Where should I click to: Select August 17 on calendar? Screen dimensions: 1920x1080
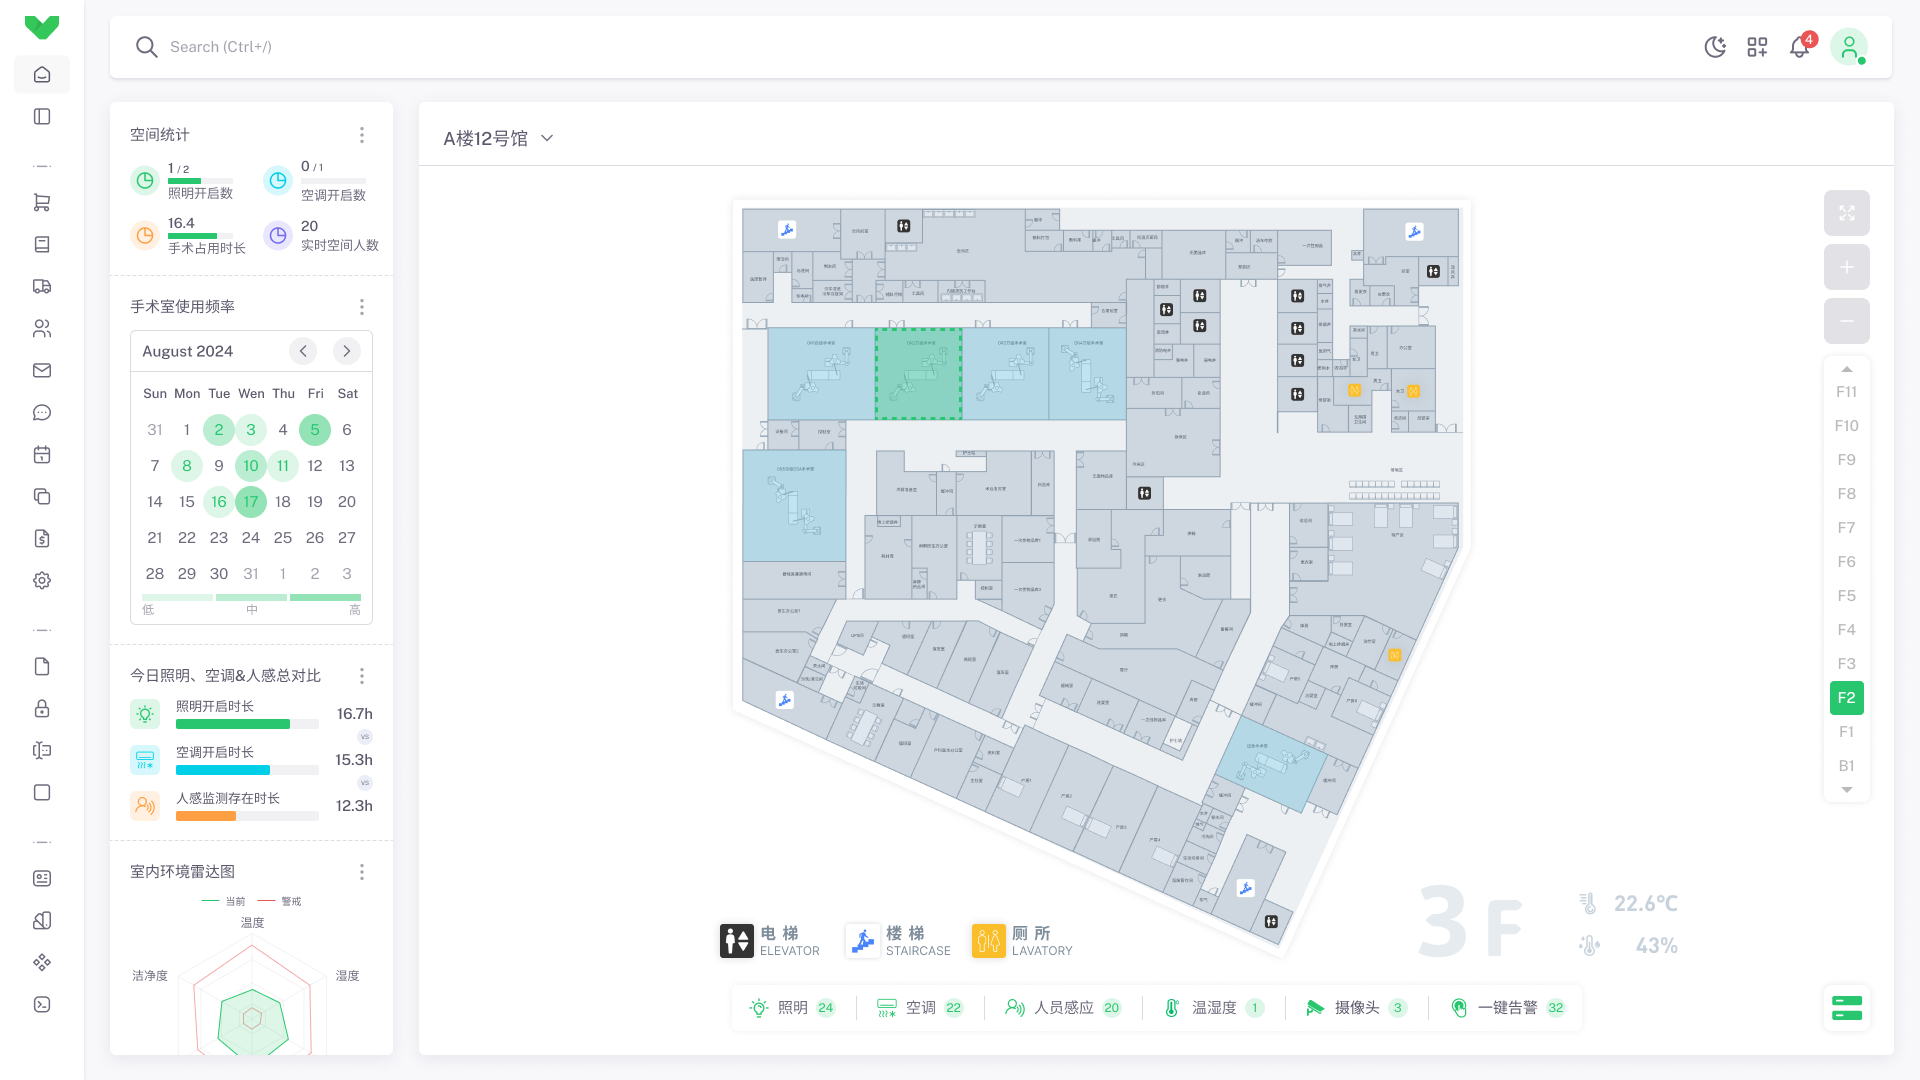point(251,502)
